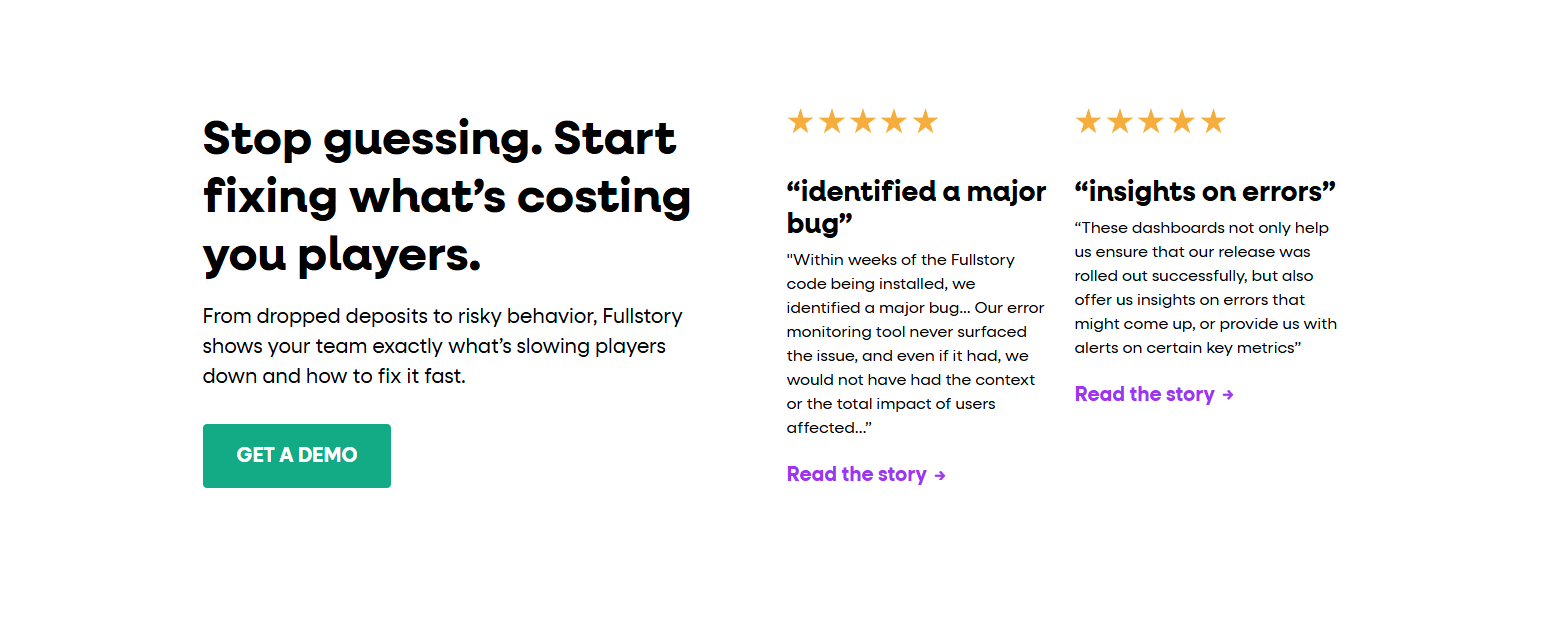Click the second star of the insights on errors review
The image size is (1541, 633).
(1119, 121)
